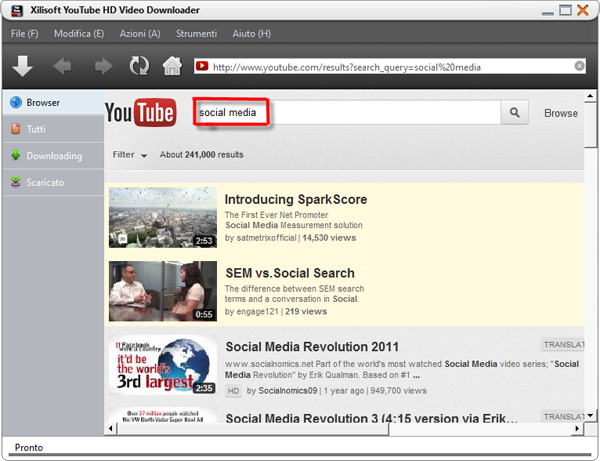
Task: Open the Socialnomics09 channel link
Action: point(288,391)
